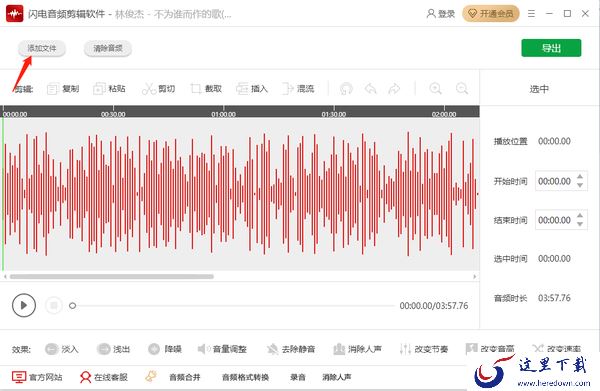Screen dimensions: 600x391
Task: Zoom out of the waveform
Action: pos(462,89)
